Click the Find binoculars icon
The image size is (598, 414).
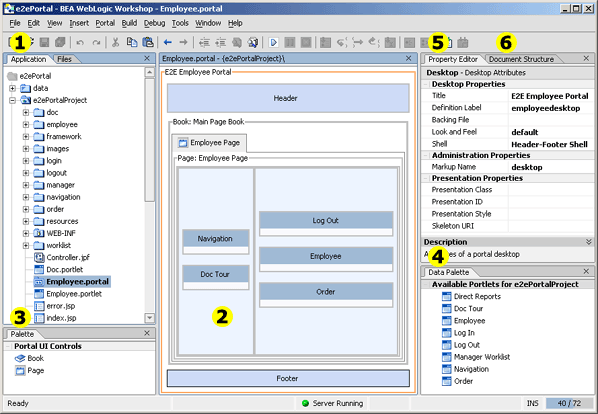(237, 42)
